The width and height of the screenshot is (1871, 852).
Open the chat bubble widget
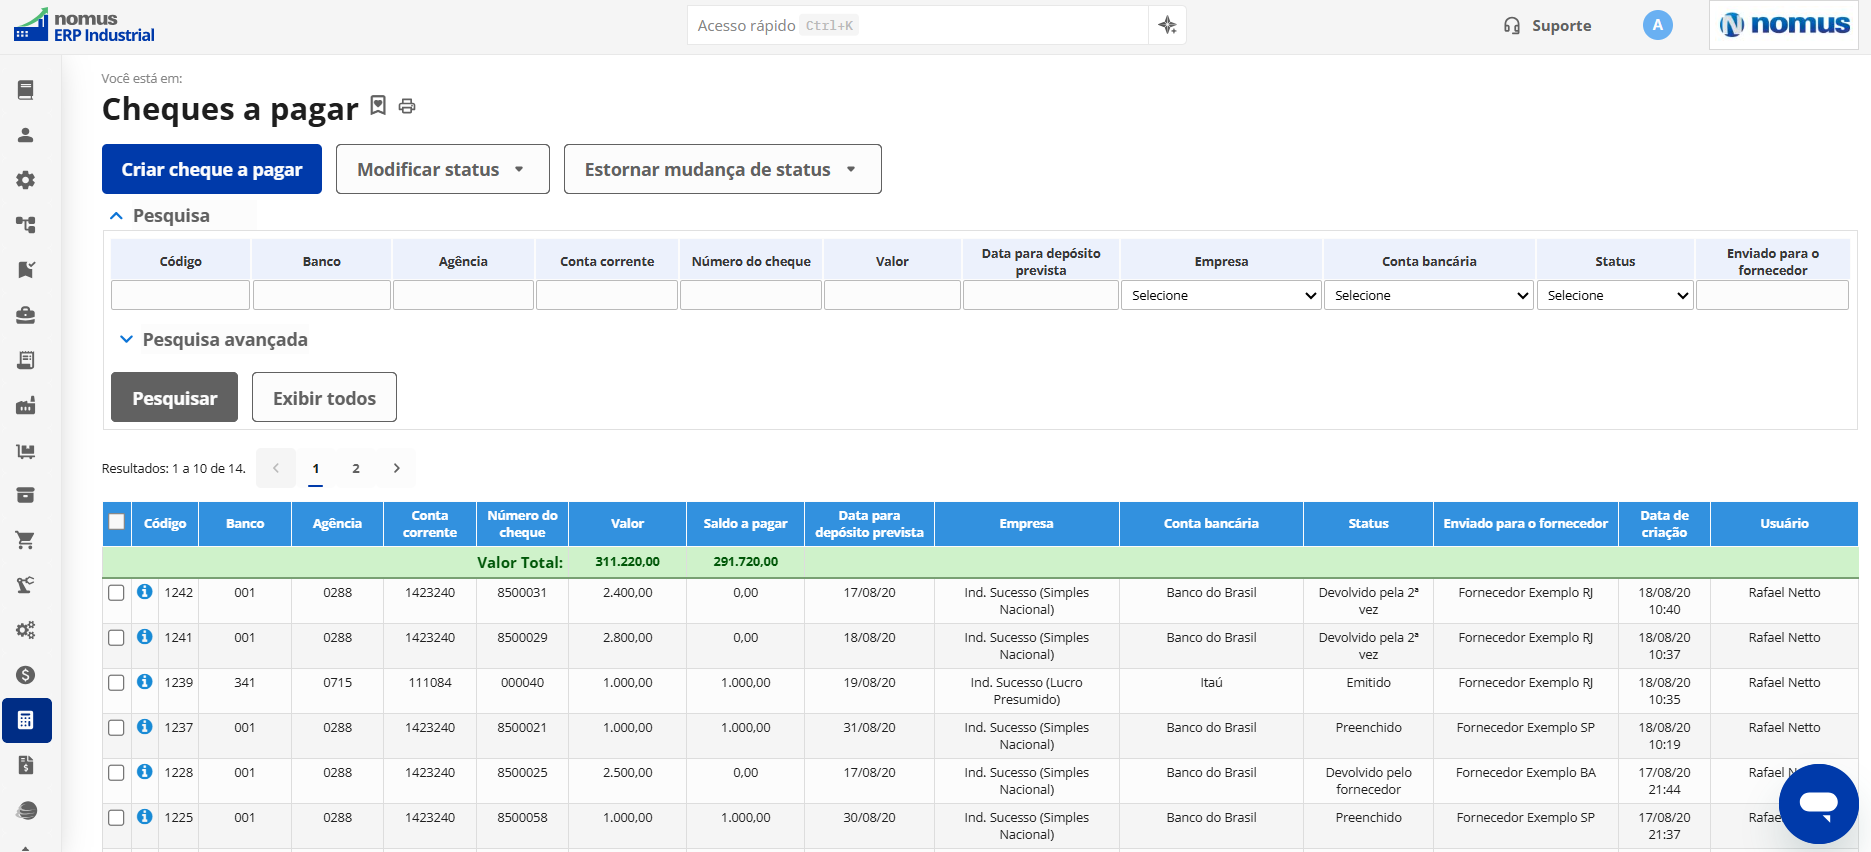[1818, 803]
